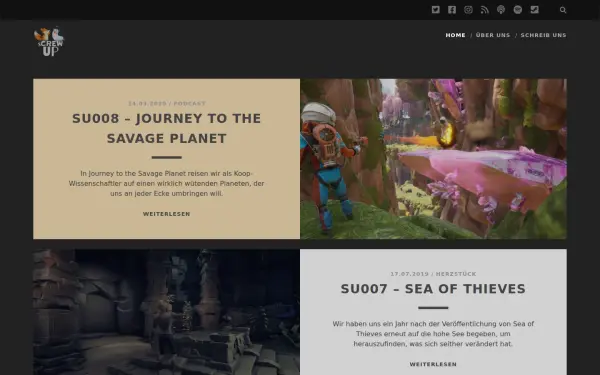Viewport: 600px width, 375px height.
Task: Open the podcast broadcast icon
Action: click(501, 10)
